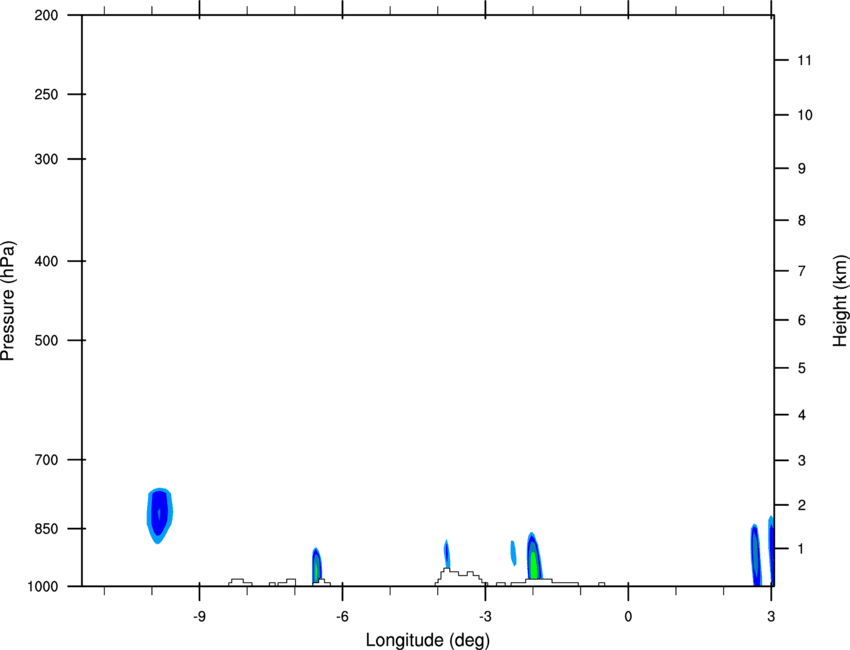The height and width of the screenshot is (650, 850).
Task: Click the -6 longitude tick label
Action: tap(342, 616)
